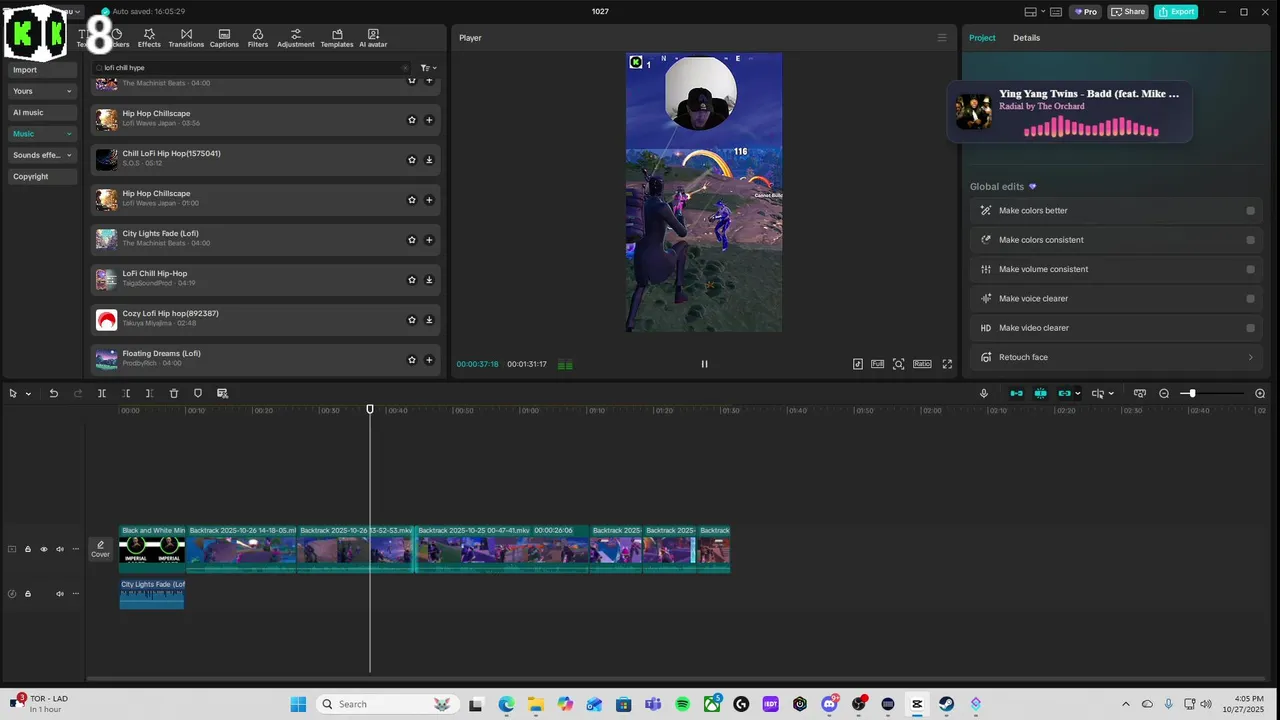Open more options for the video track
The height and width of the screenshot is (720, 1280).
pos(75,549)
